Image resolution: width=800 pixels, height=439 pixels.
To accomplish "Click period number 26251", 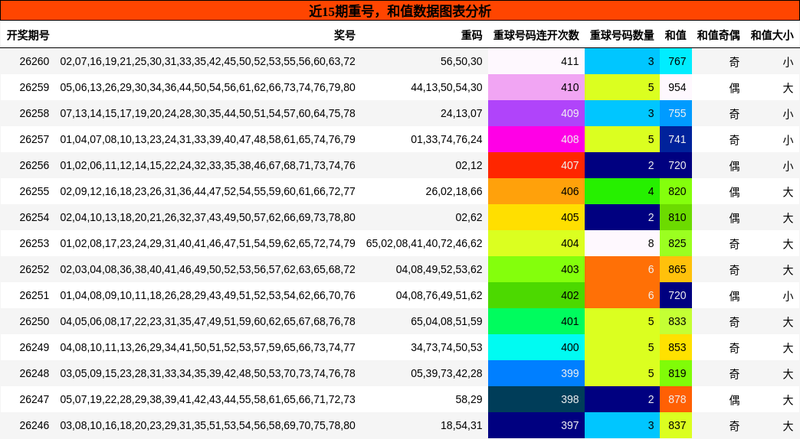I will point(34,296).
